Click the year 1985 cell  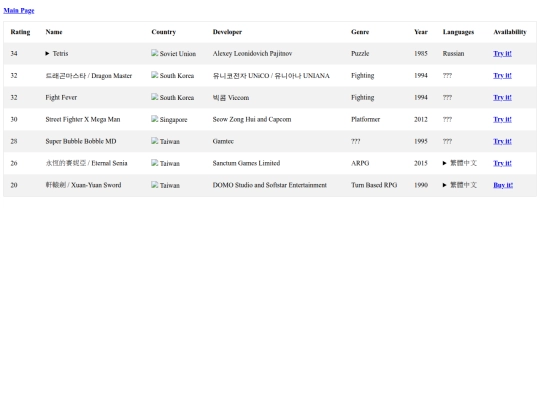421,53
